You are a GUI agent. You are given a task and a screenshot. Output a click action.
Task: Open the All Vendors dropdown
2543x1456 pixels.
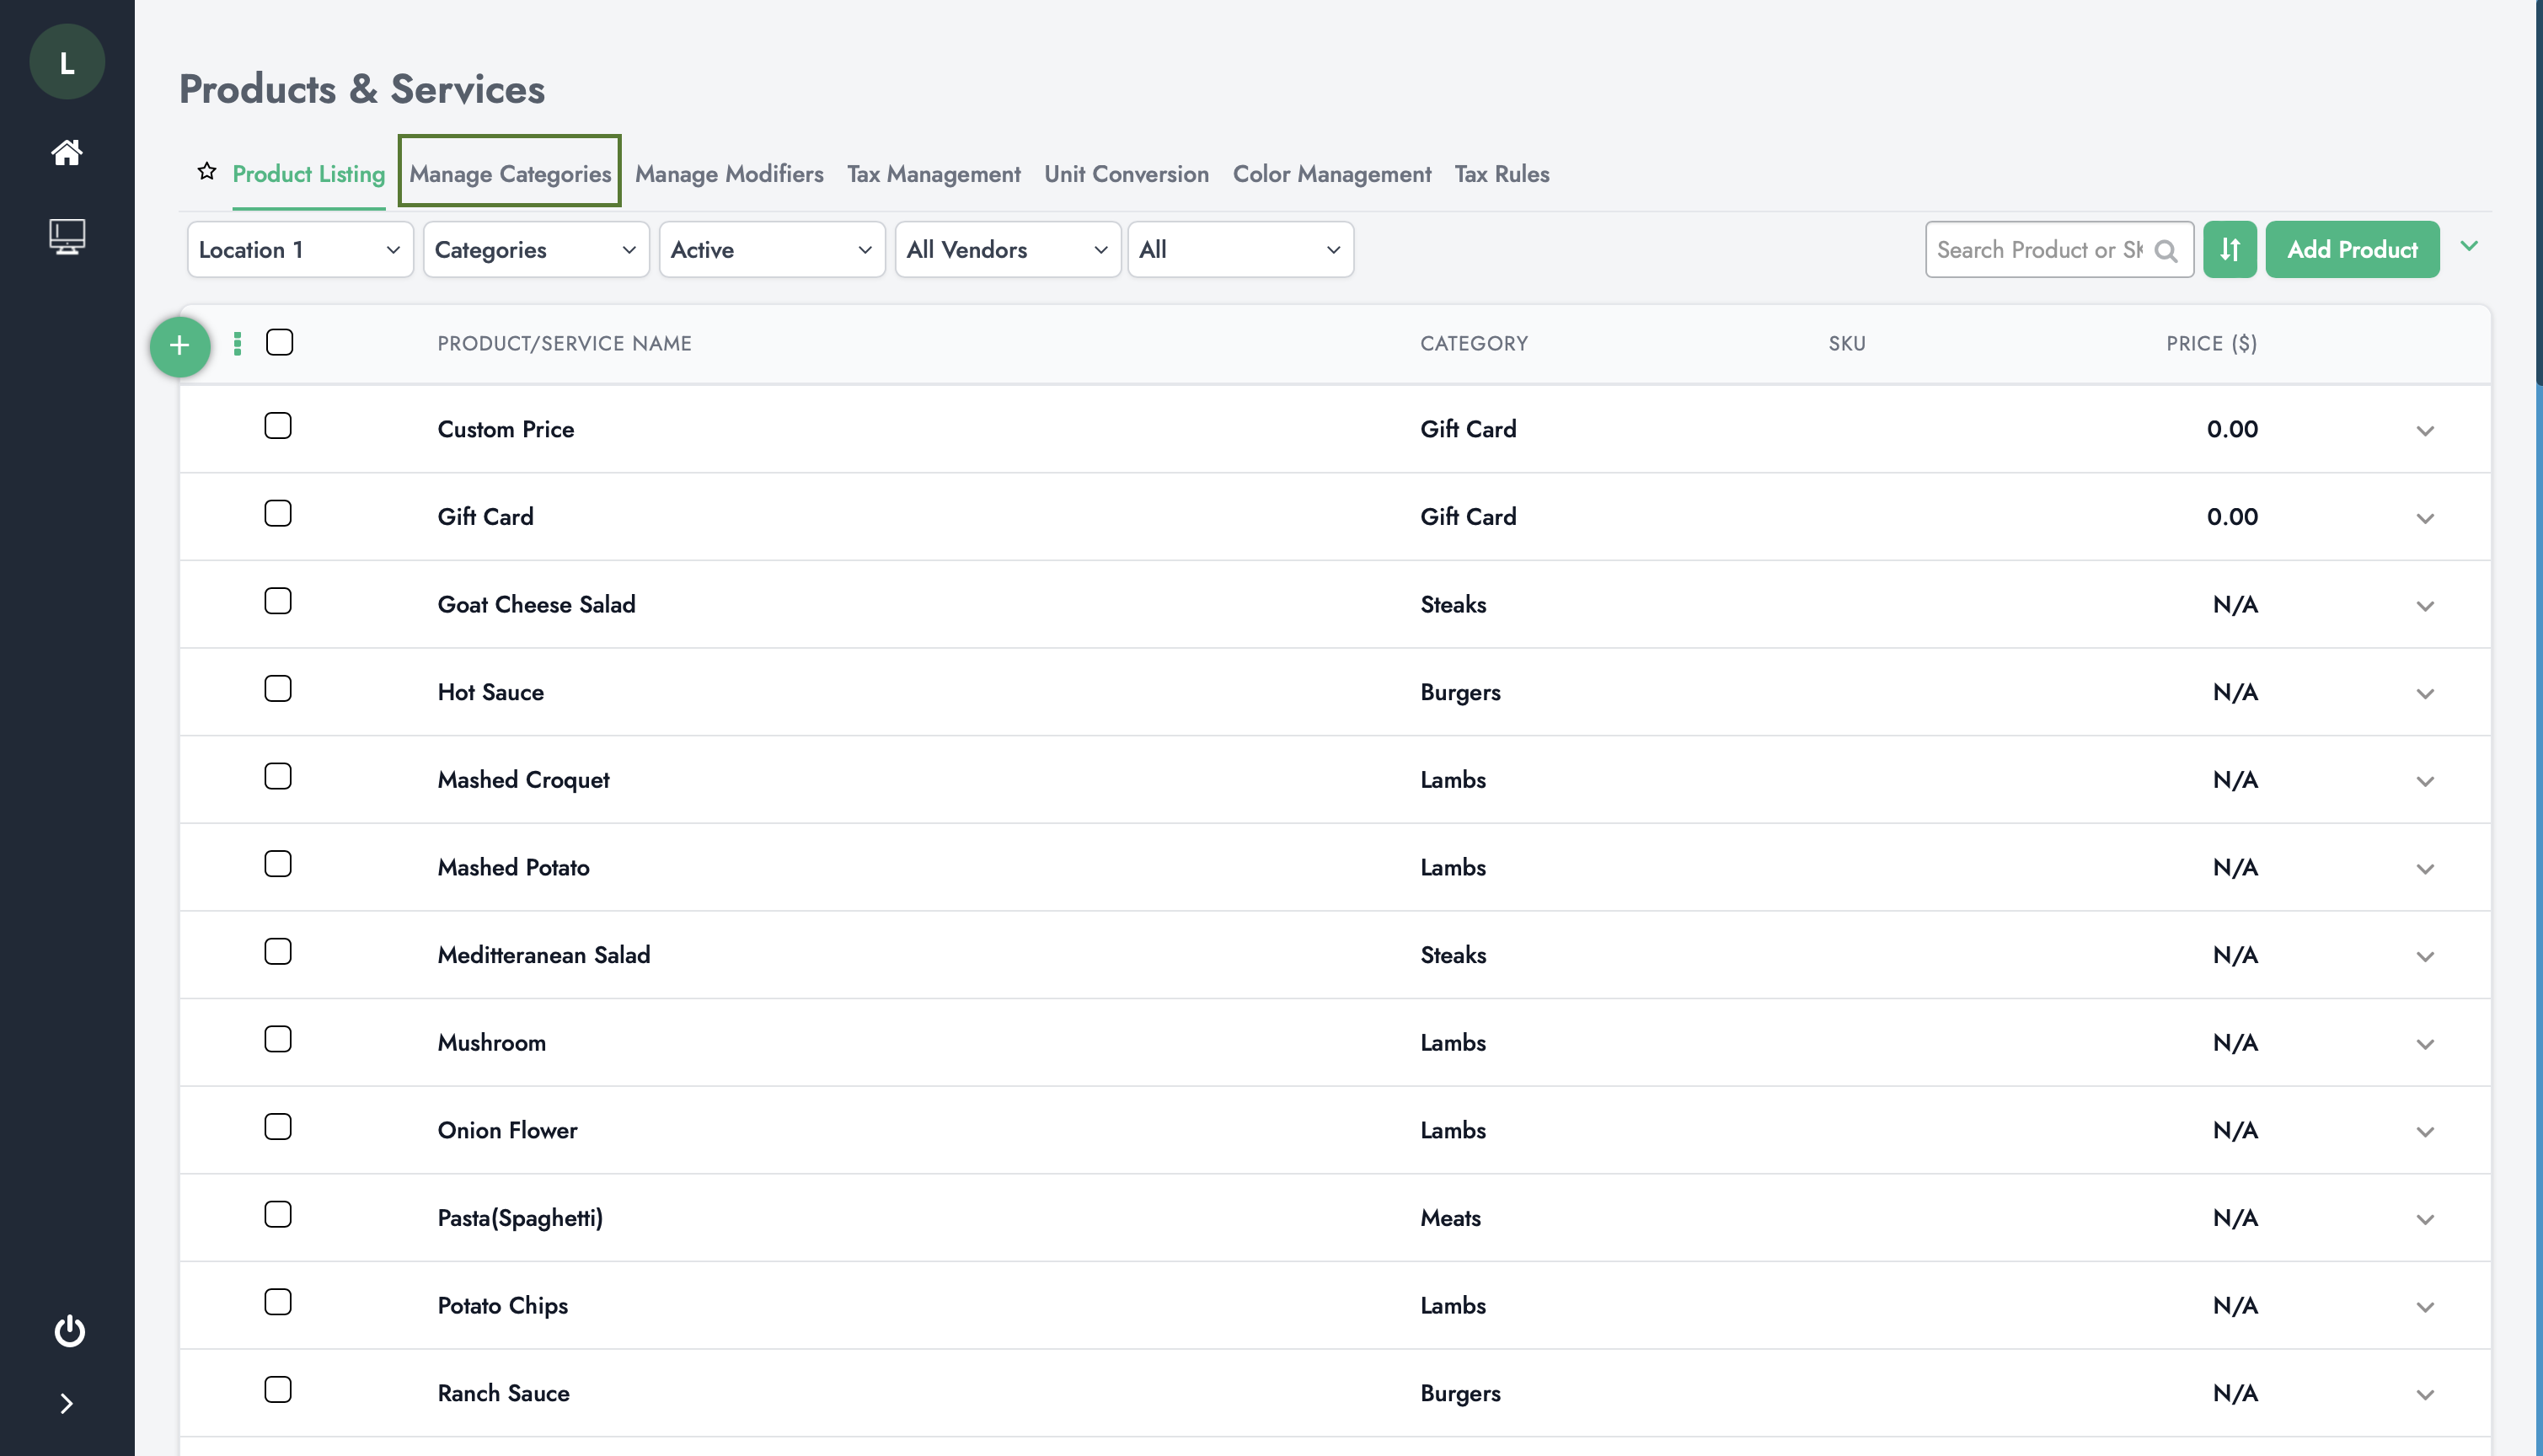(1007, 250)
